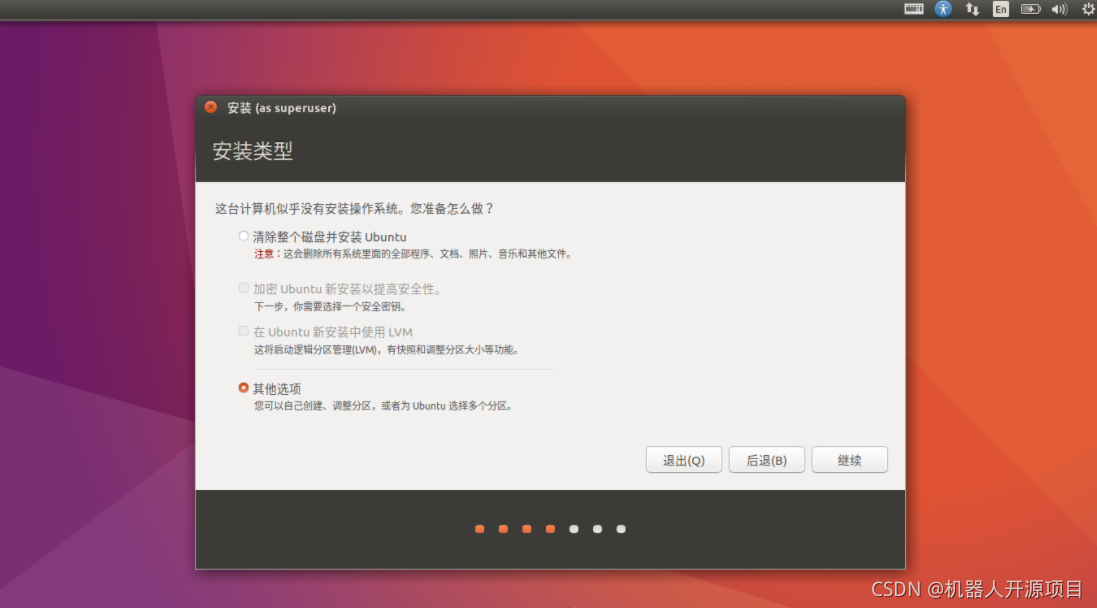Click the 安装 (as superuser) window title
Viewport: 1097px width, 608px height.
282,108
